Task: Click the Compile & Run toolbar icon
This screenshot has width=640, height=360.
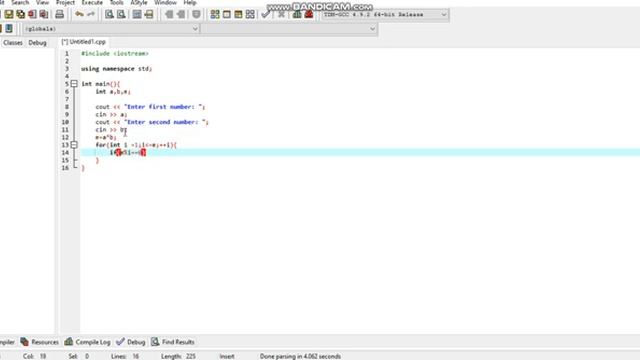Action: pyautogui.click(x=238, y=15)
